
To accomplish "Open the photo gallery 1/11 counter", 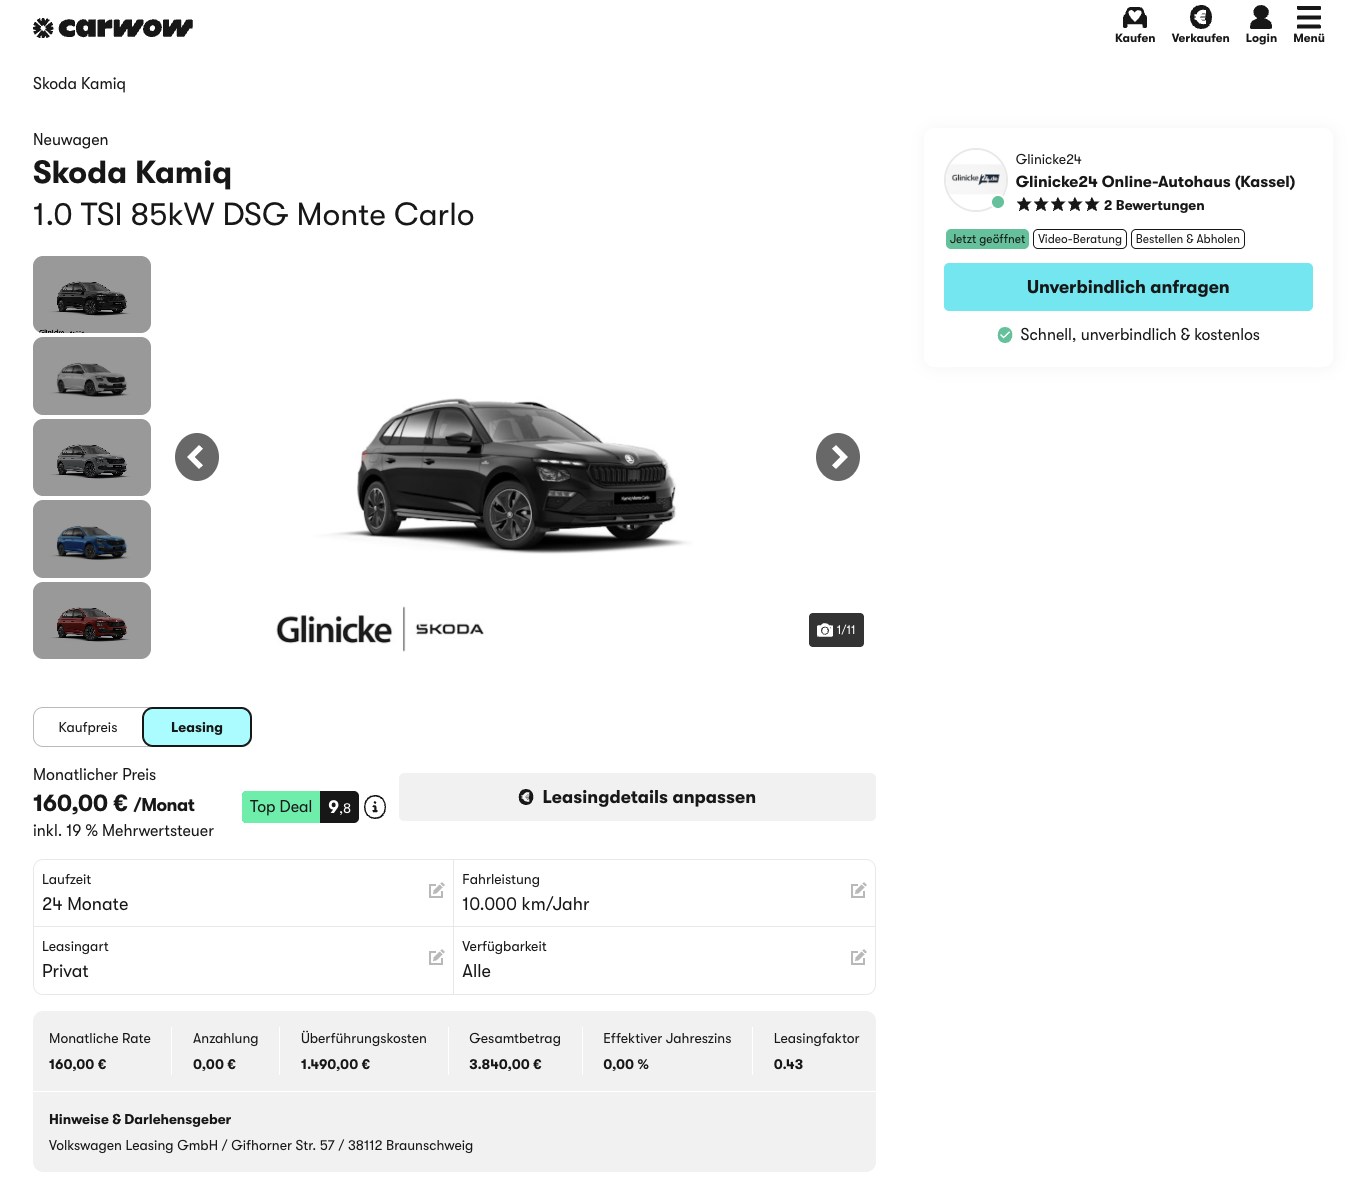I will 836,630.
